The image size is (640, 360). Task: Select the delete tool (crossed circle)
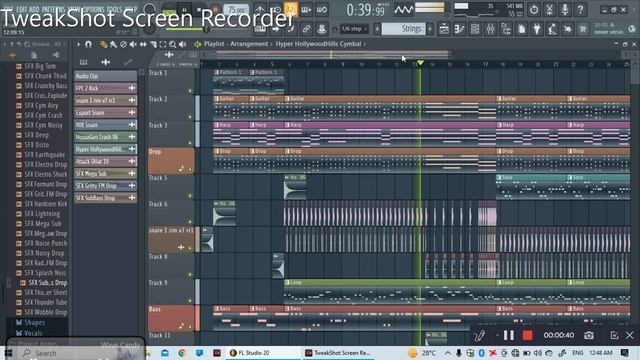(x=123, y=44)
